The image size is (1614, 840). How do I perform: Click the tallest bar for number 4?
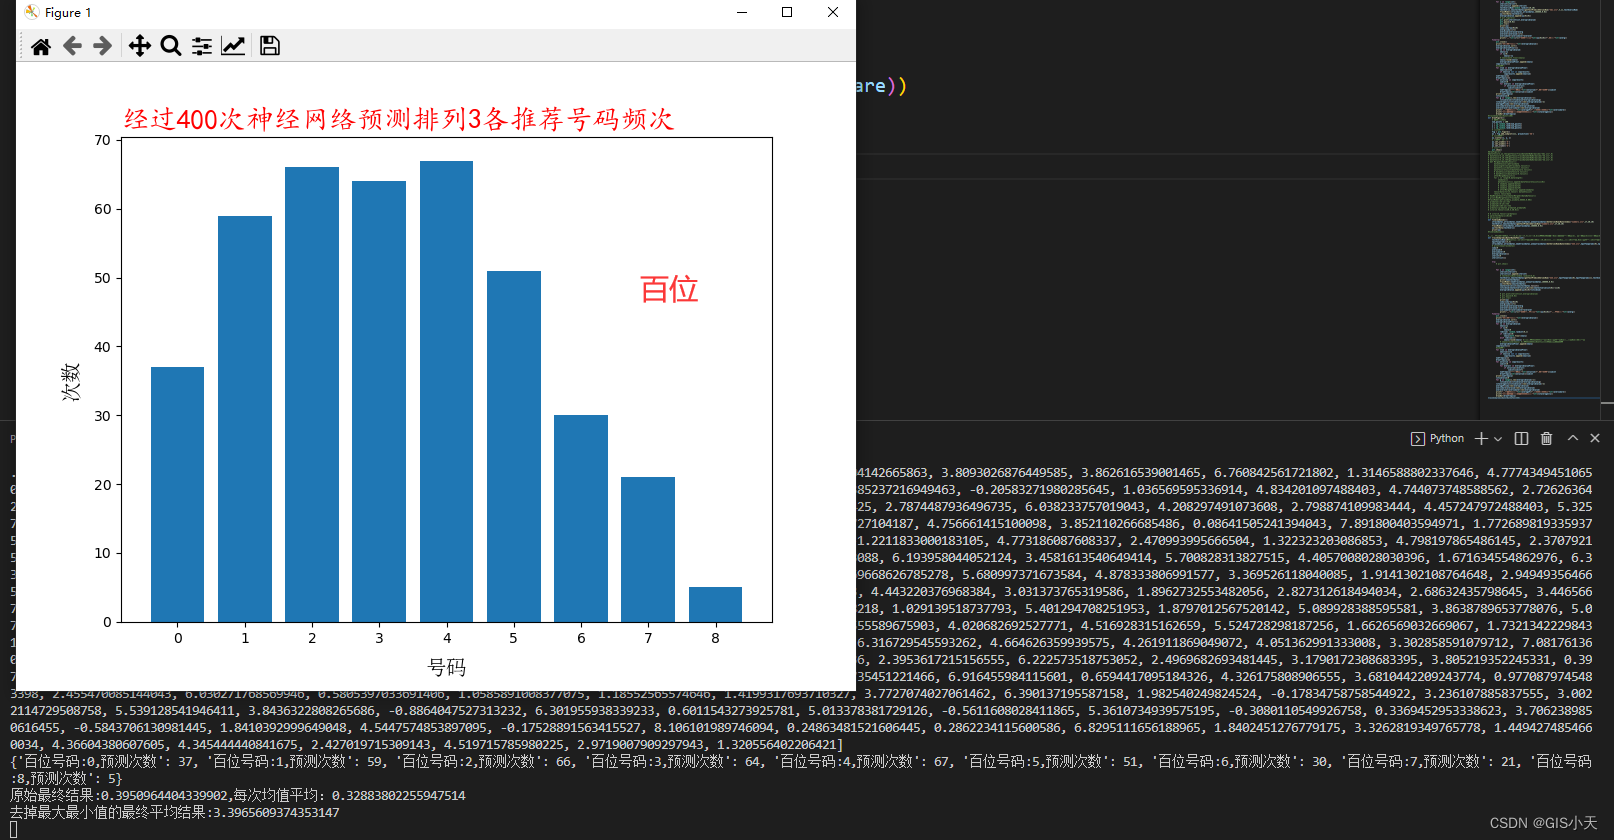[446, 391]
